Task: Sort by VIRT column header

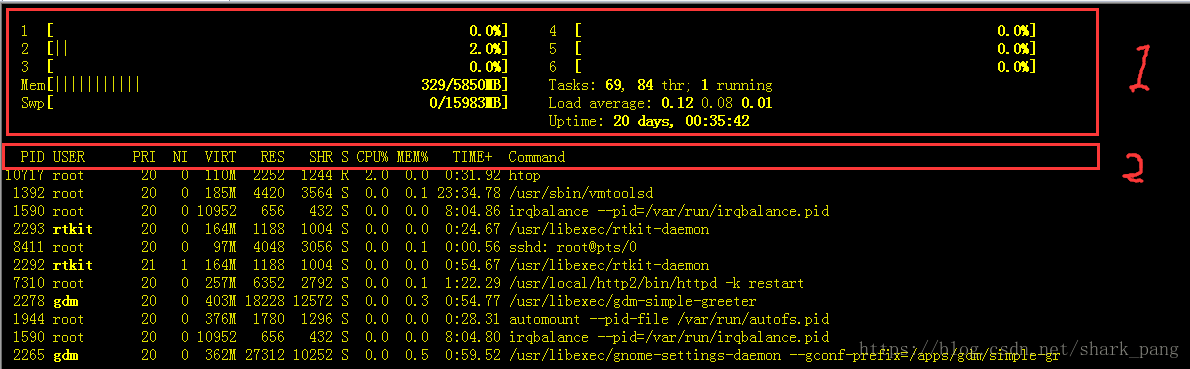Action: [221, 157]
